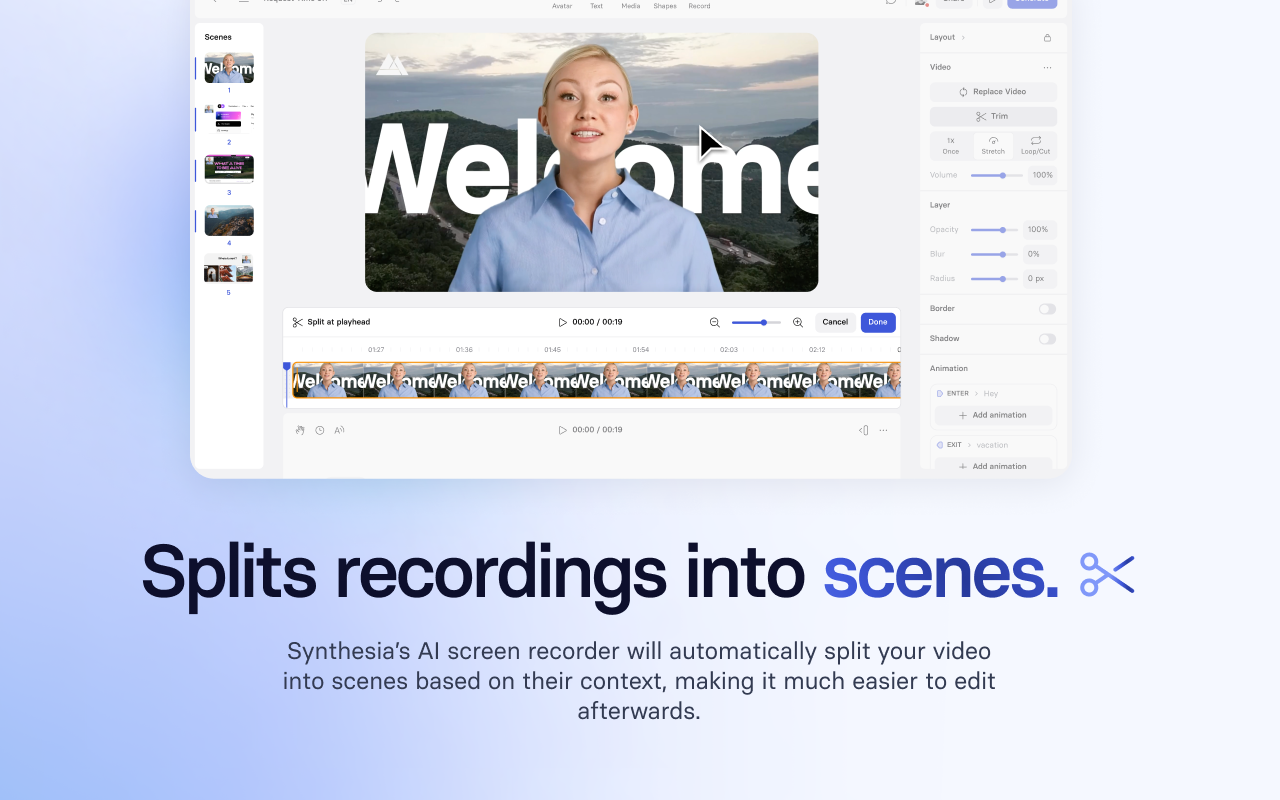
Task: Open the script bar more options menu
Action: 883,430
